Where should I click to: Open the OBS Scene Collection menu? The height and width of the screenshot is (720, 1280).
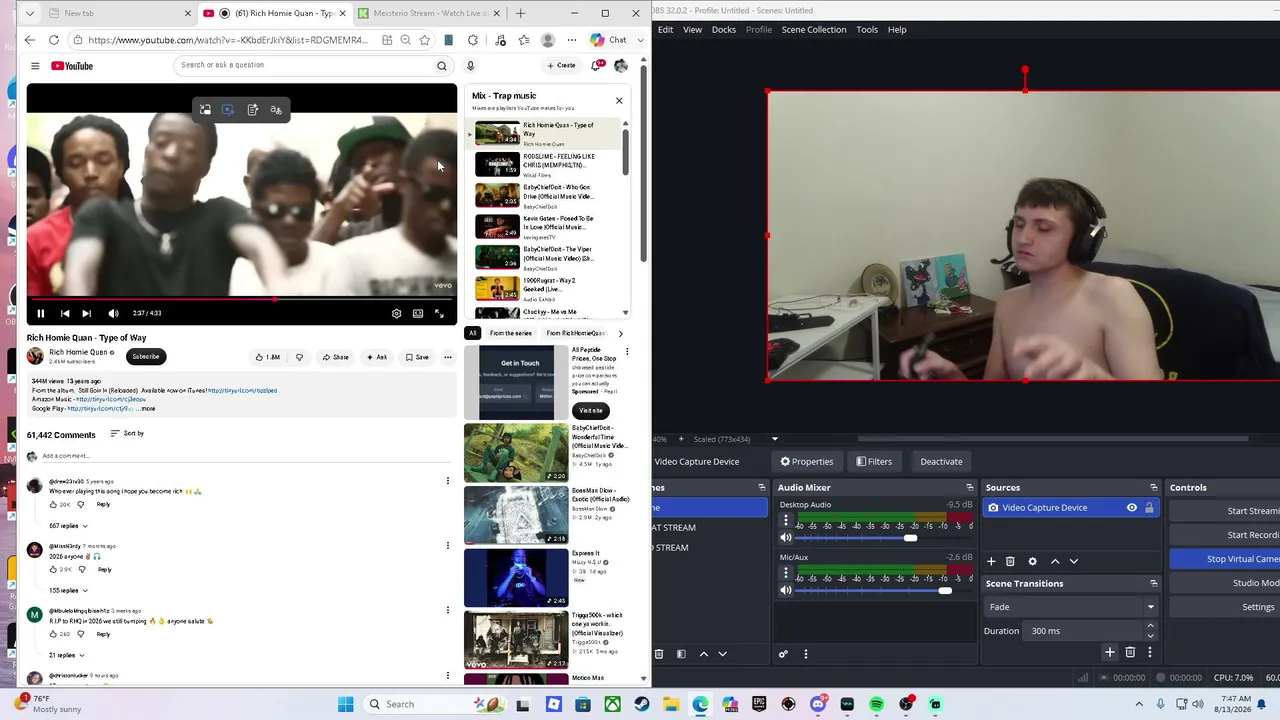coord(814,29)
